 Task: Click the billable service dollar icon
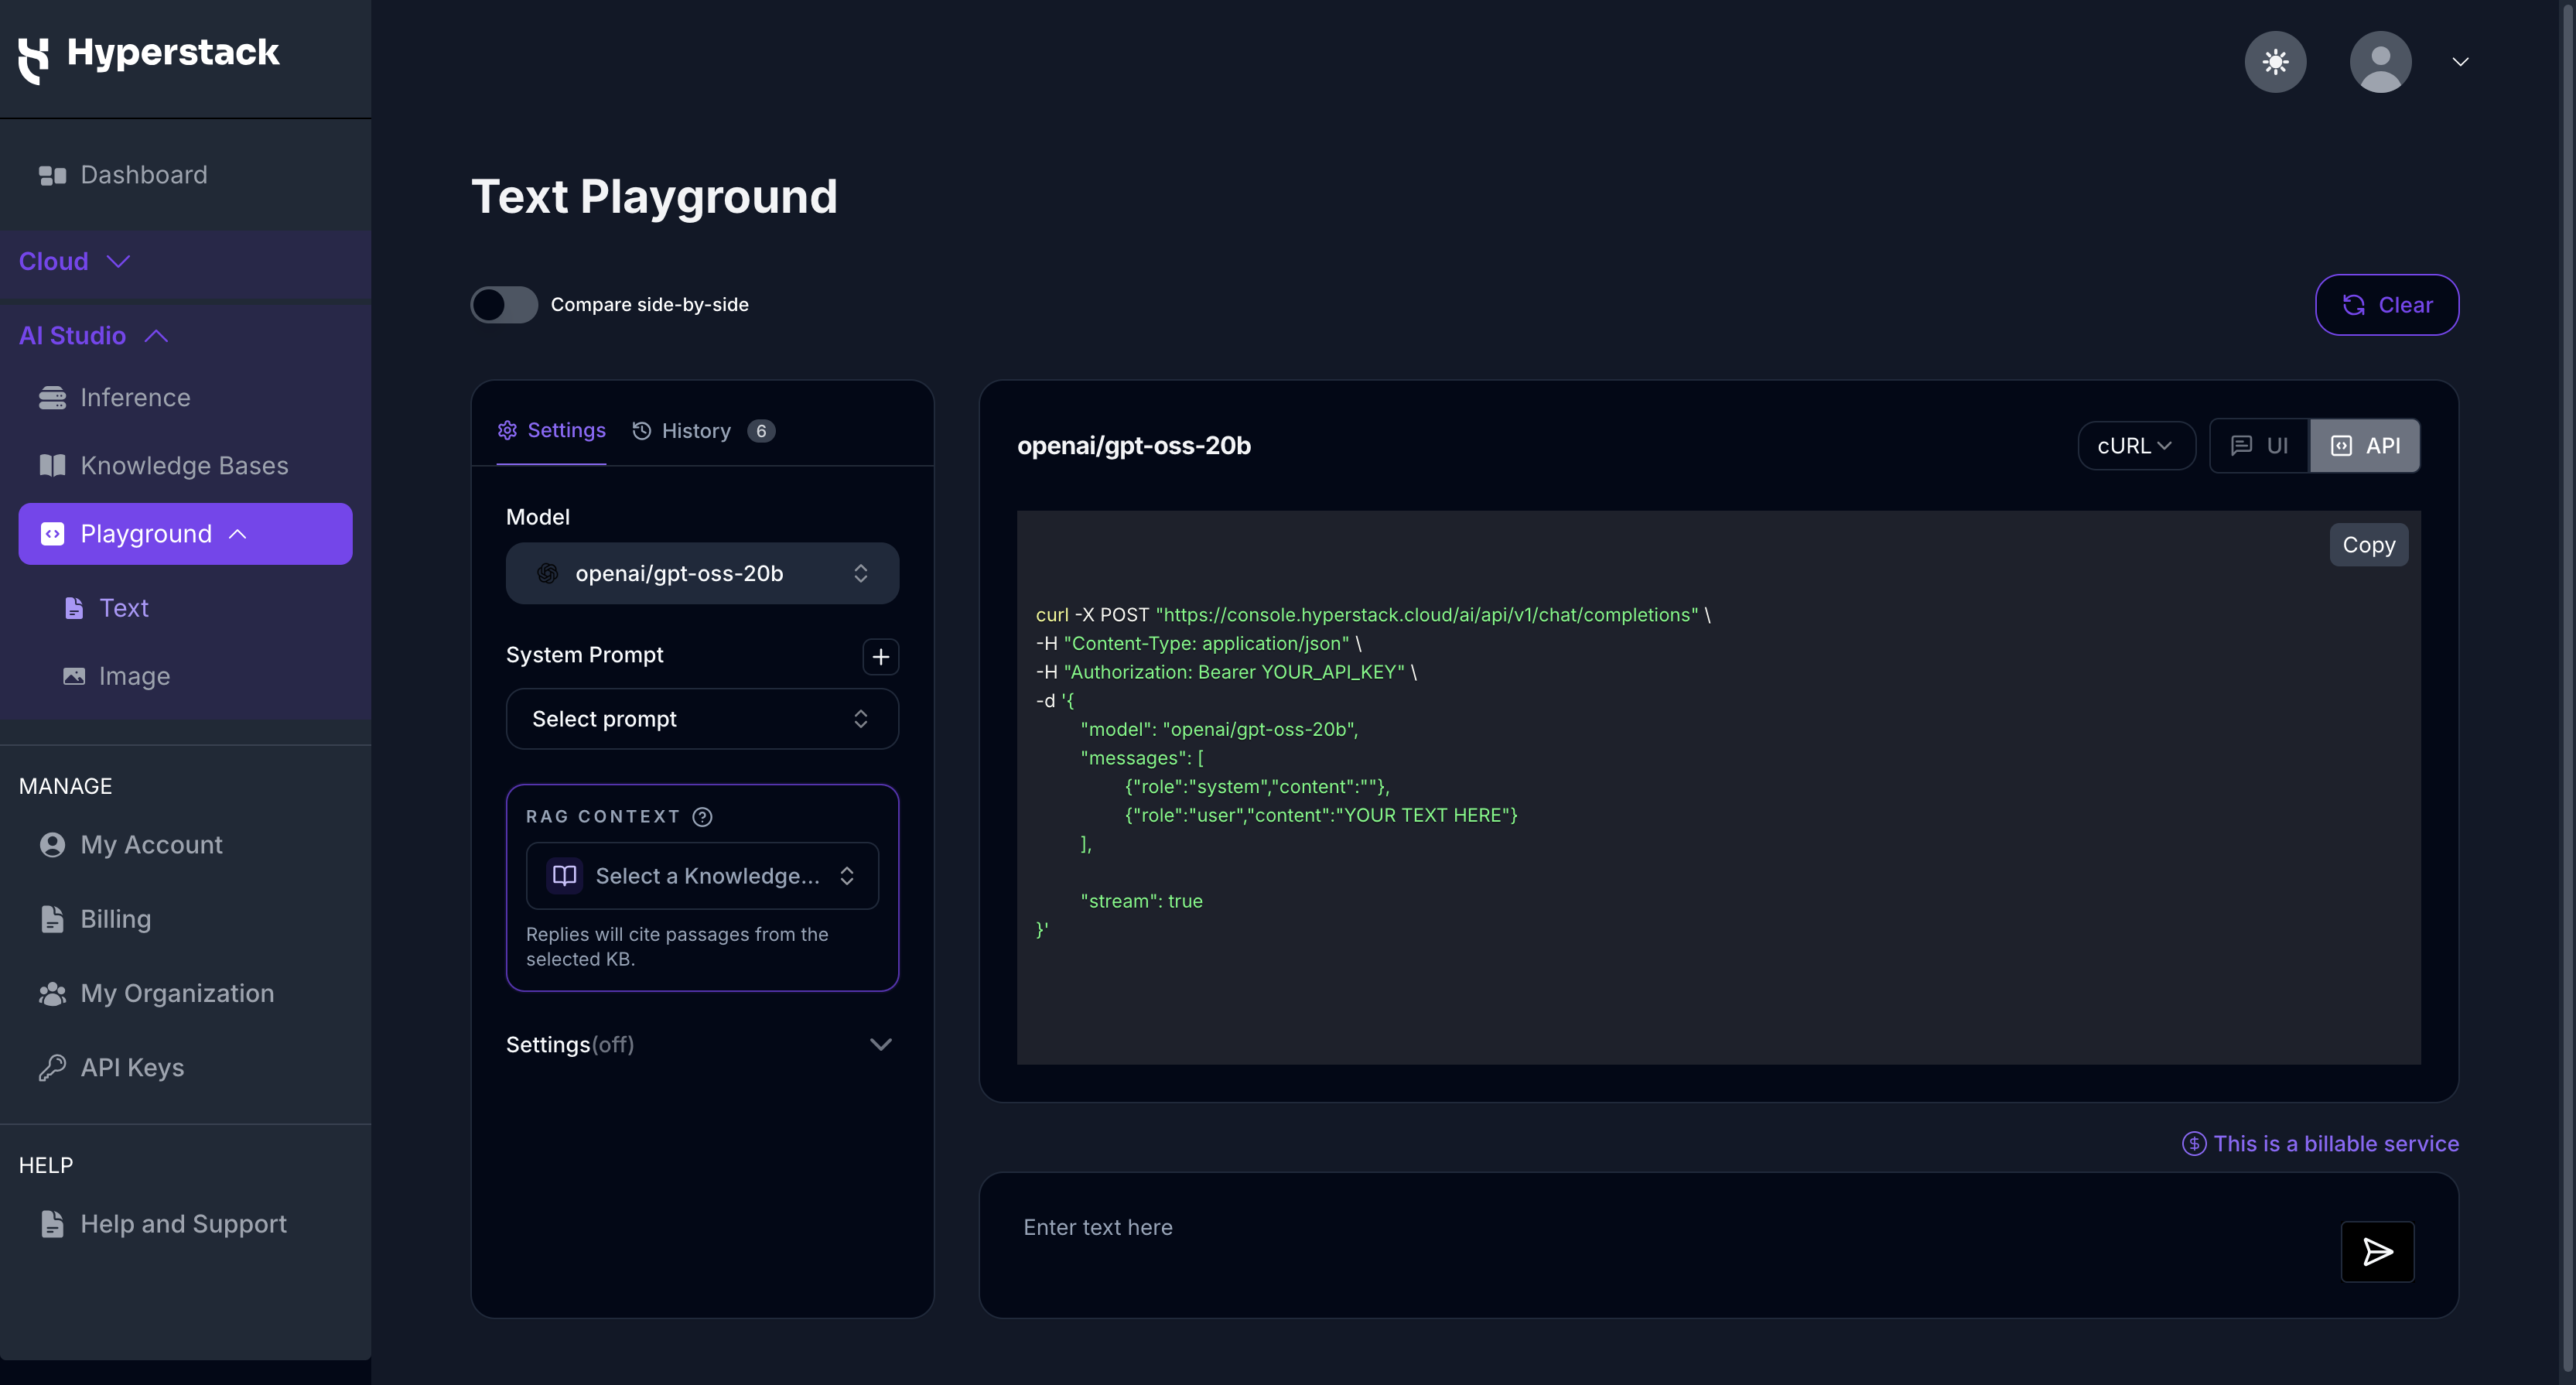click(2193, 1144)
